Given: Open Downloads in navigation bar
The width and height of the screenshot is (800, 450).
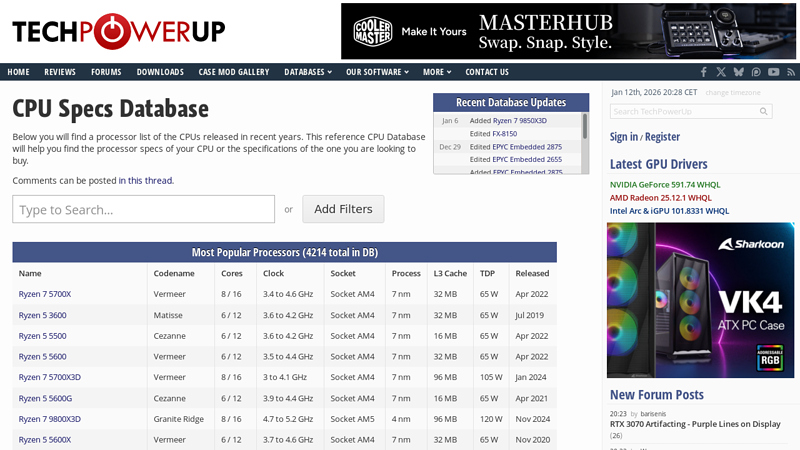Looking at the screenshot, I should point(160,72).
